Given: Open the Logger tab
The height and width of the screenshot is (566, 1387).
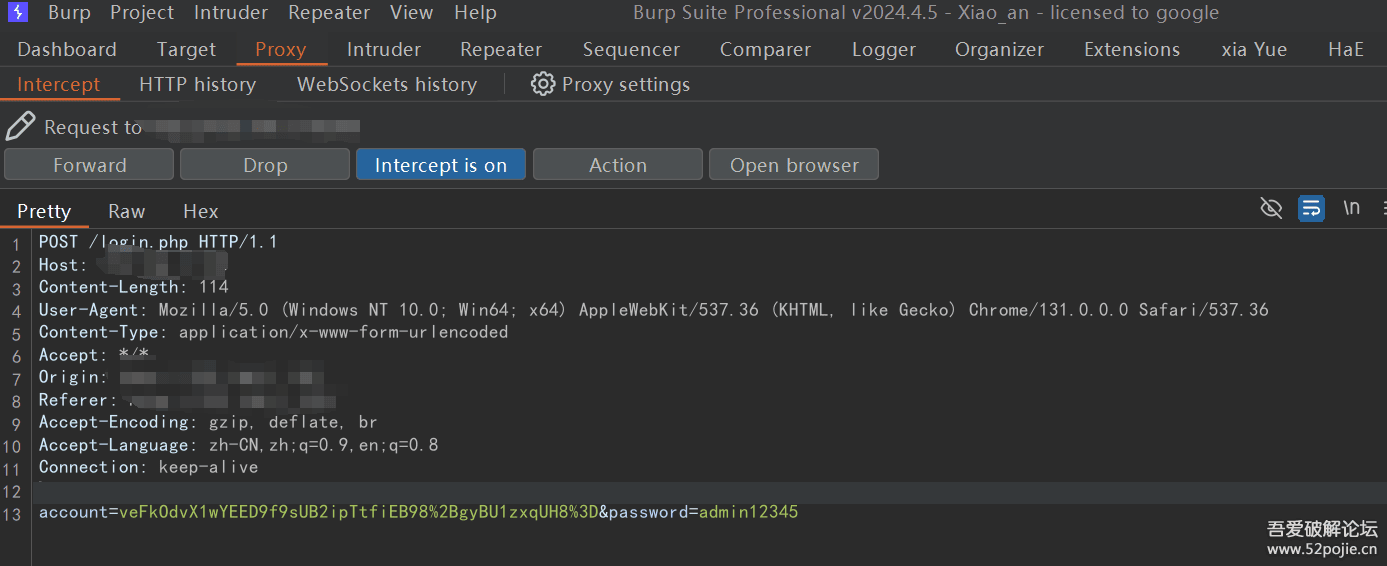Looking at the screenshot, I should 884,49.
